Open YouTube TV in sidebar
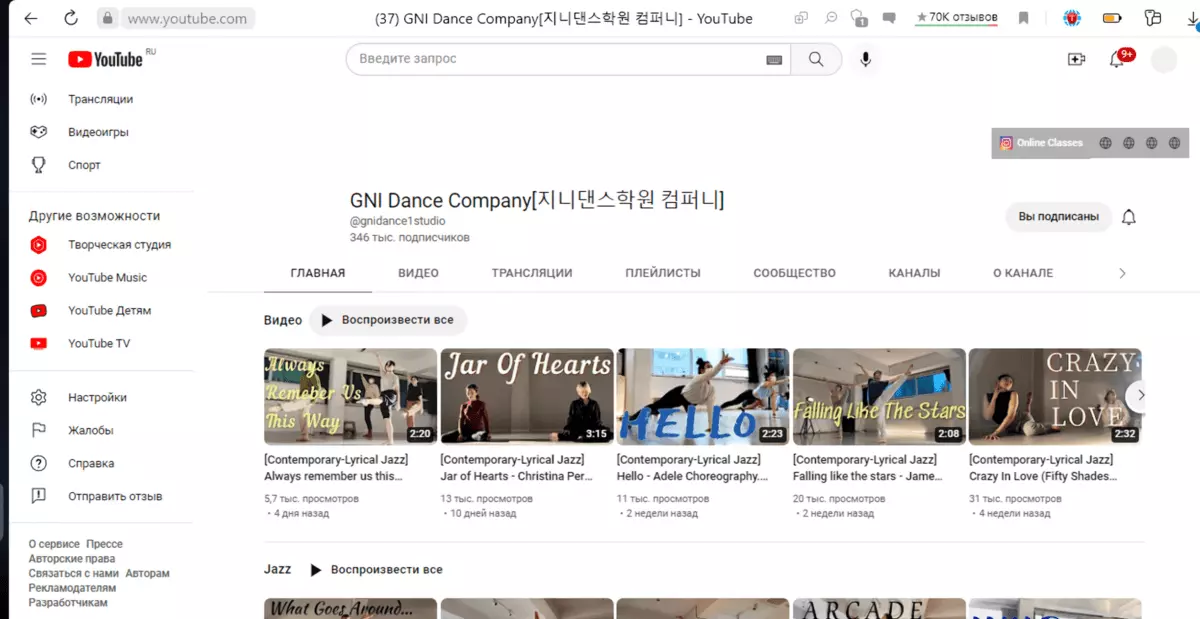This screenshot has width=1200, height=619. click(100, 343)
